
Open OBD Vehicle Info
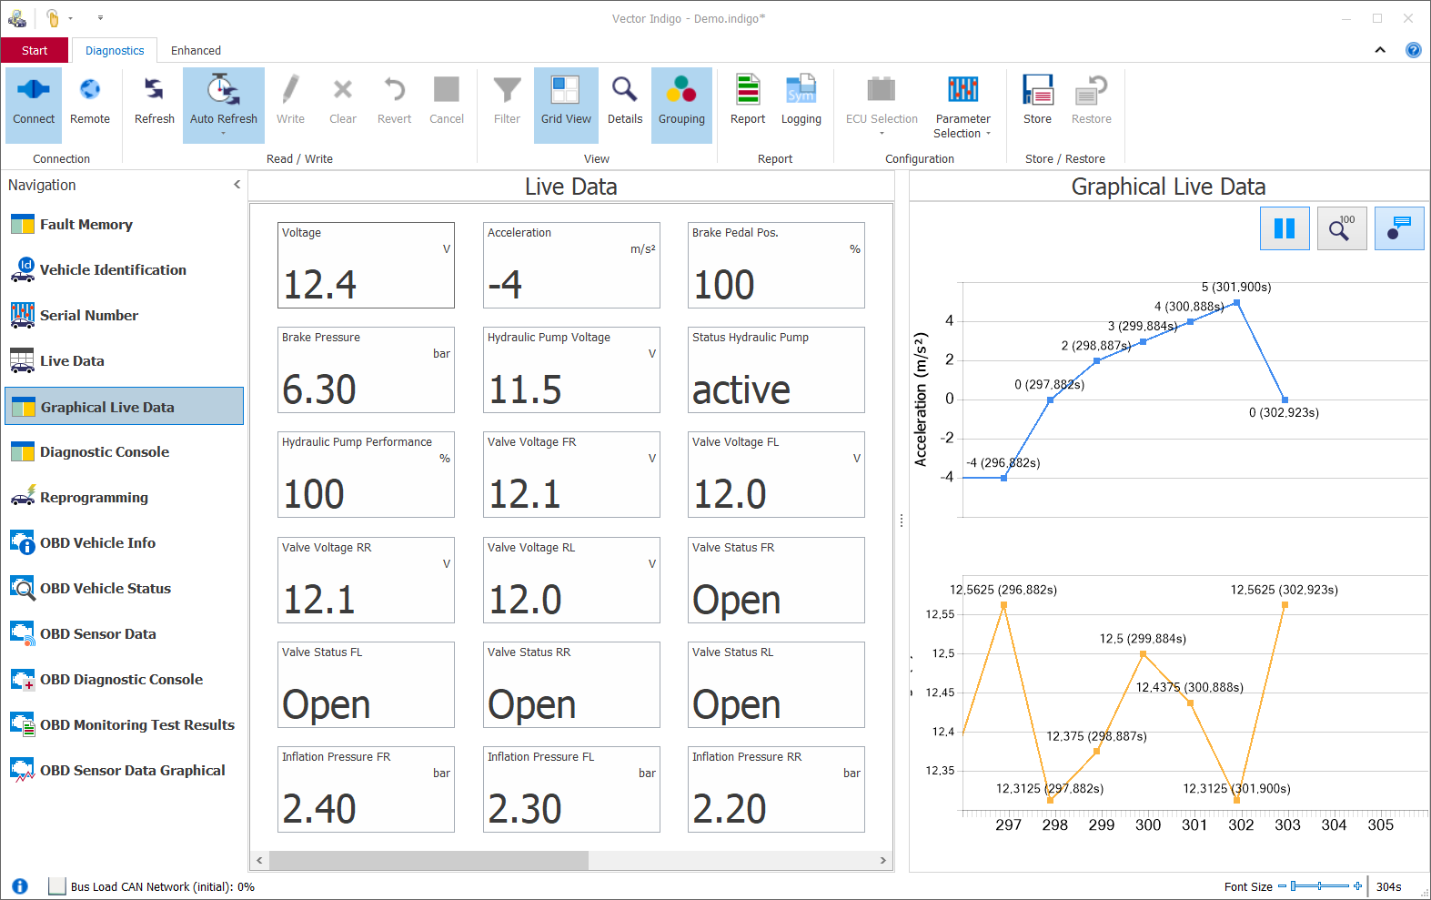point(124,543)
